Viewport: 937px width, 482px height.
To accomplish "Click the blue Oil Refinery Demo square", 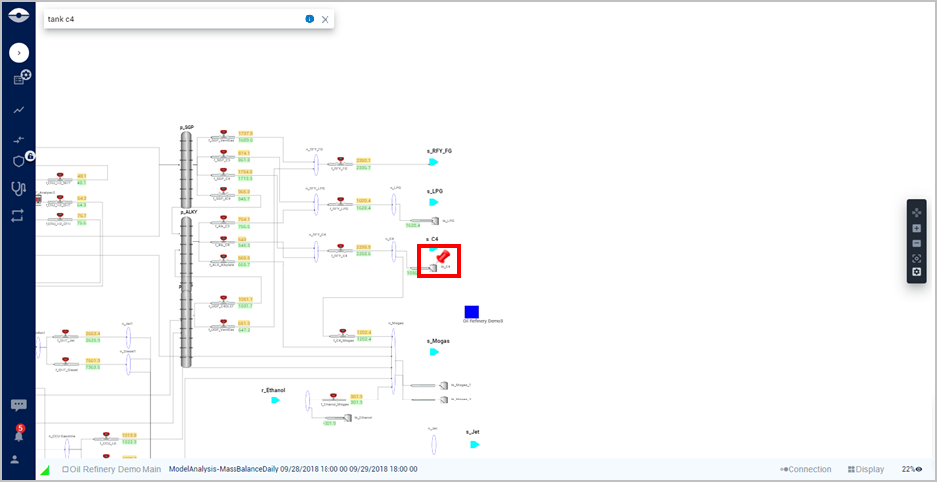I will (x=471, y=312).
